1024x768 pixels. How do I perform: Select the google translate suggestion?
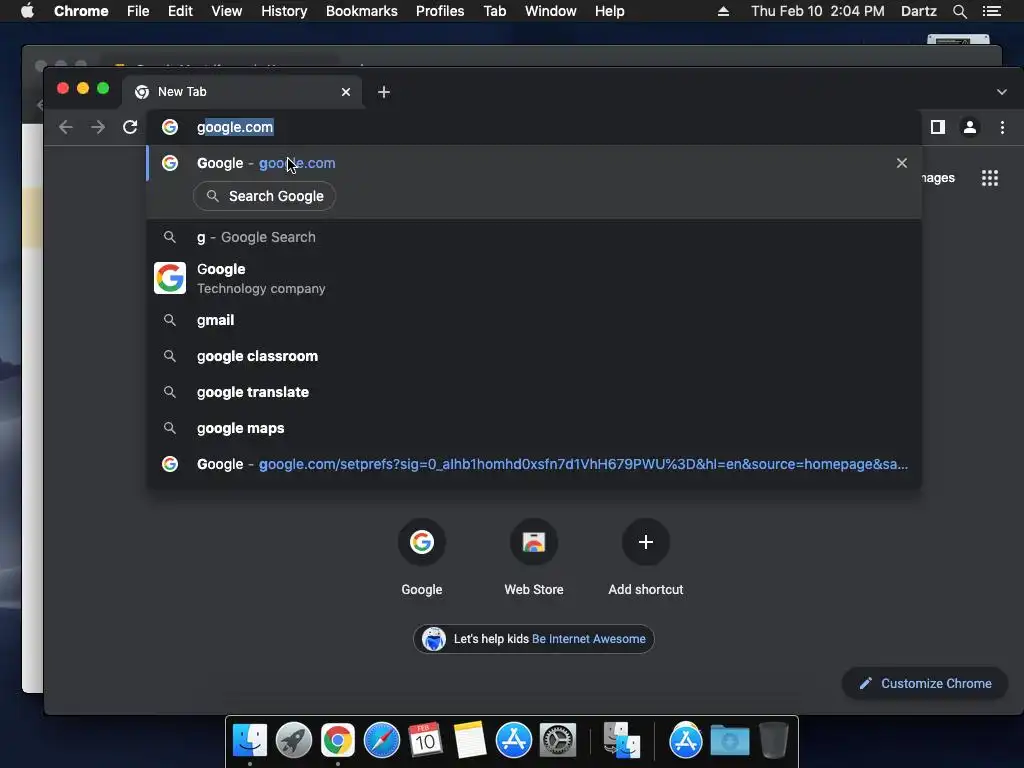[534, 392]
